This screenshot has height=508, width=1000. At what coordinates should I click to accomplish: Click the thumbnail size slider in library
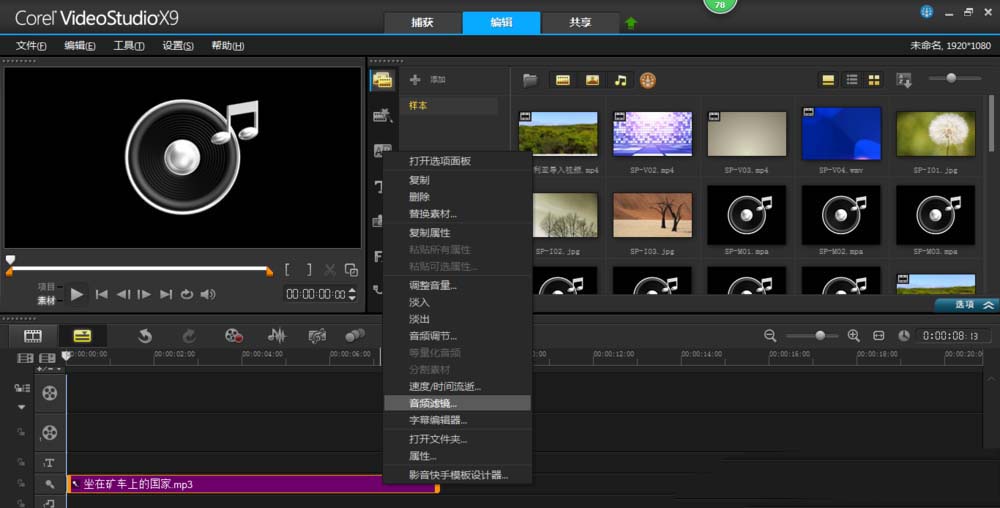(951, 78)
